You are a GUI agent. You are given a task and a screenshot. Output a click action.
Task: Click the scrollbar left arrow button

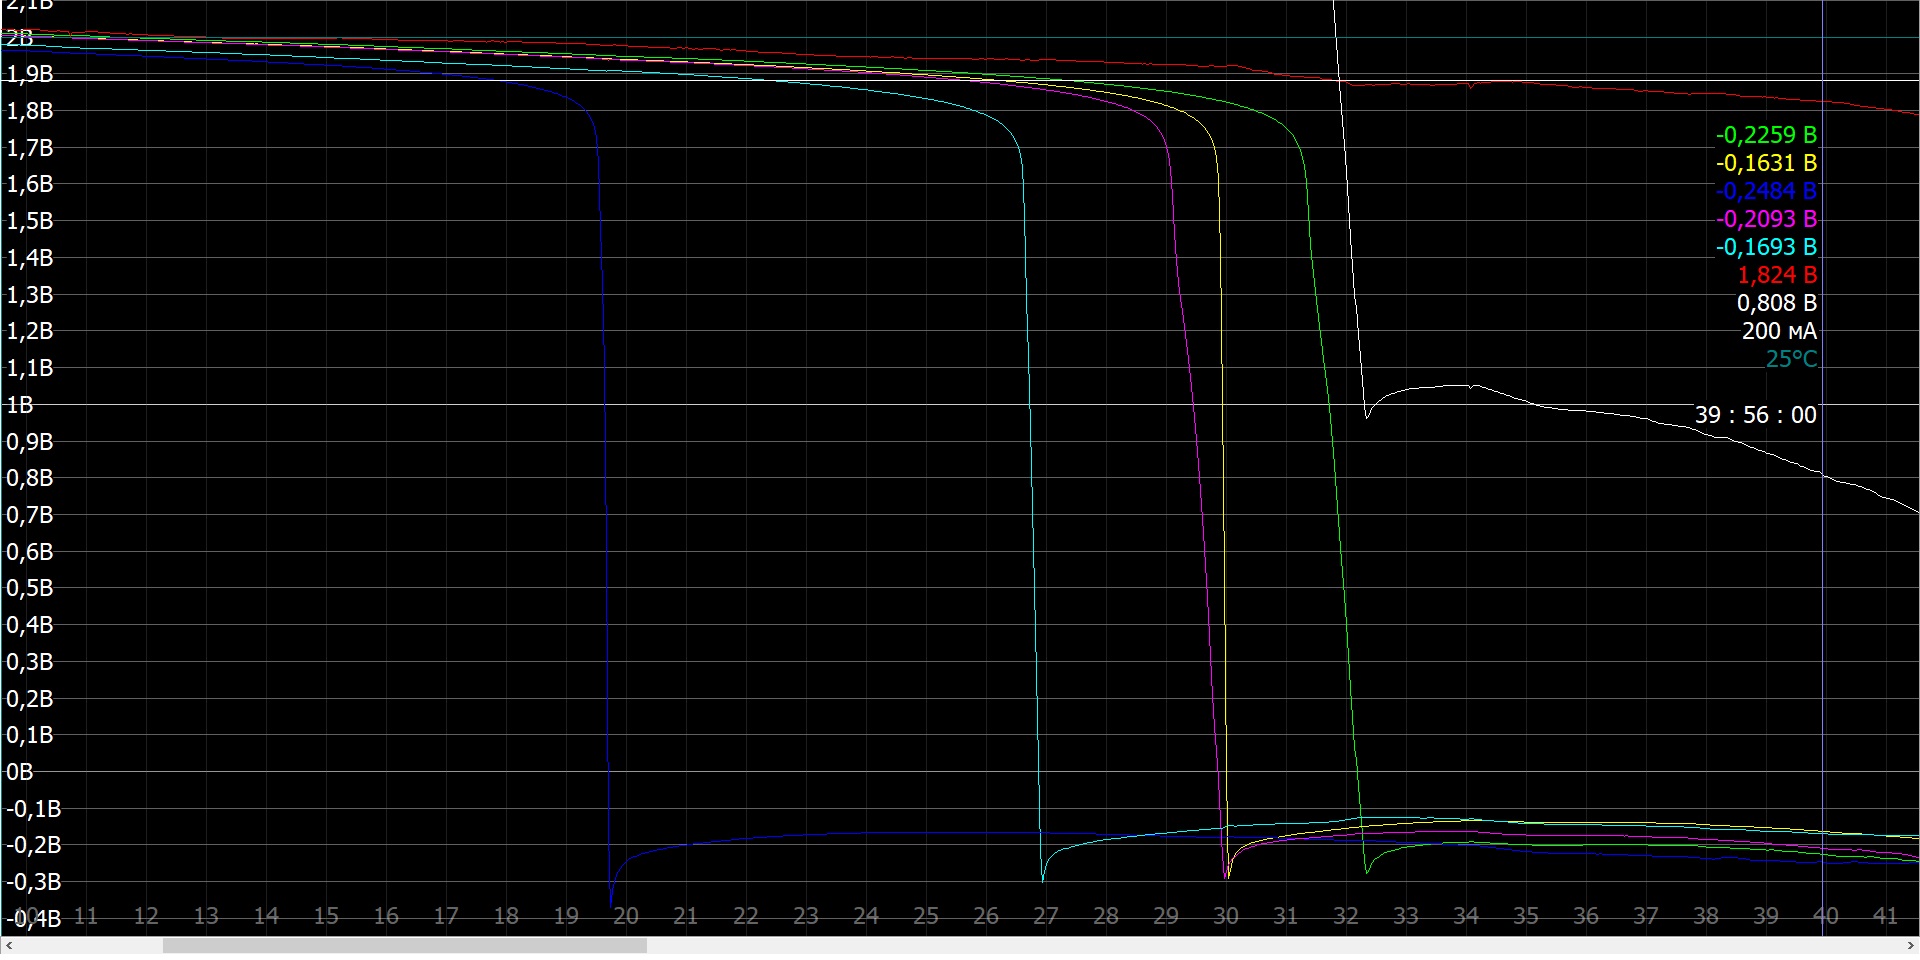tap(10, 946)
